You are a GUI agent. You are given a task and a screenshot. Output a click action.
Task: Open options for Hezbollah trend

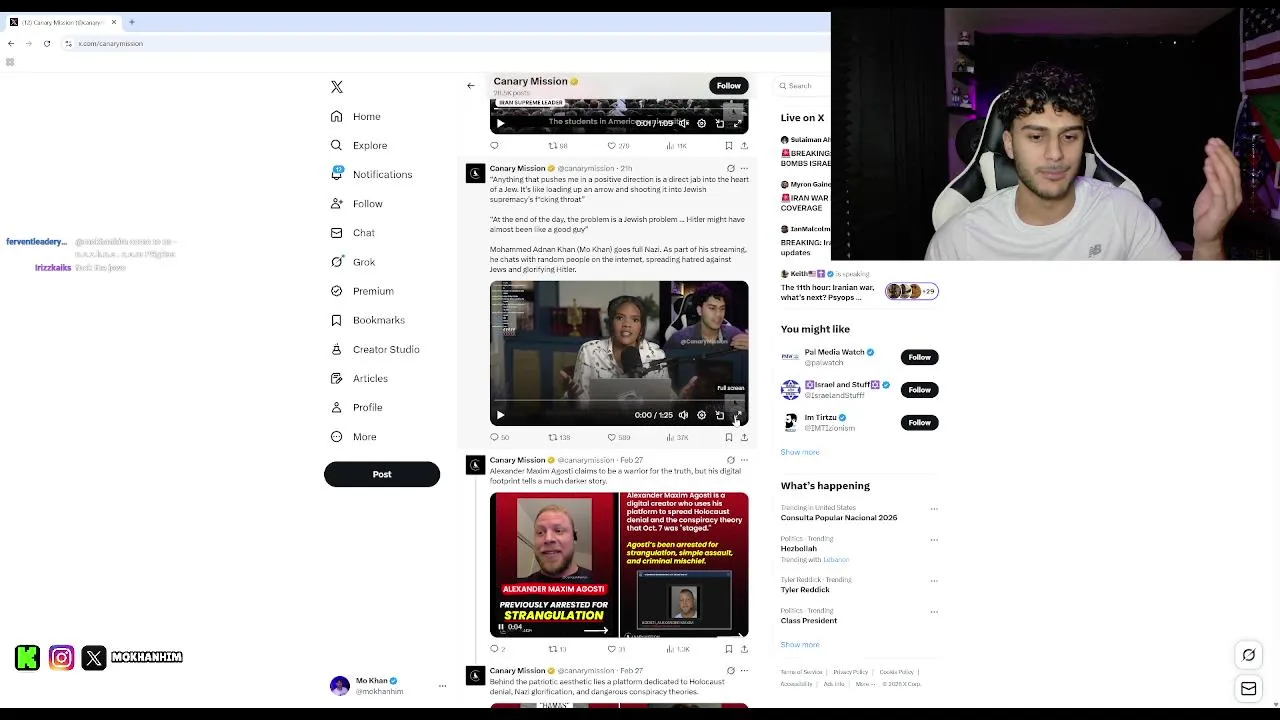(x=934, y=540)
